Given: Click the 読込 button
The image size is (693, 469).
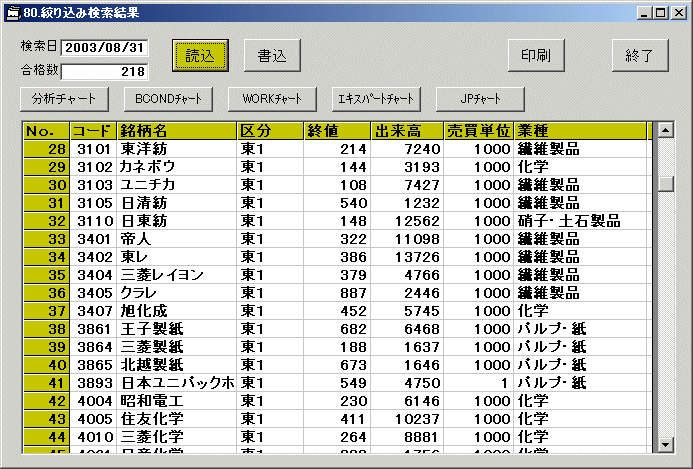Looking at the screenshot, I should coord(200,56).
